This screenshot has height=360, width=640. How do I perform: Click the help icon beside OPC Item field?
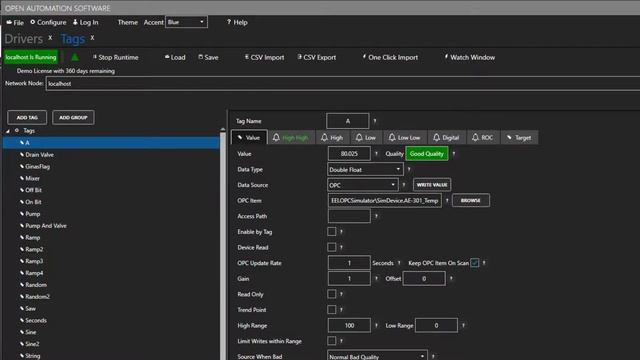click(x=447, y=200)
